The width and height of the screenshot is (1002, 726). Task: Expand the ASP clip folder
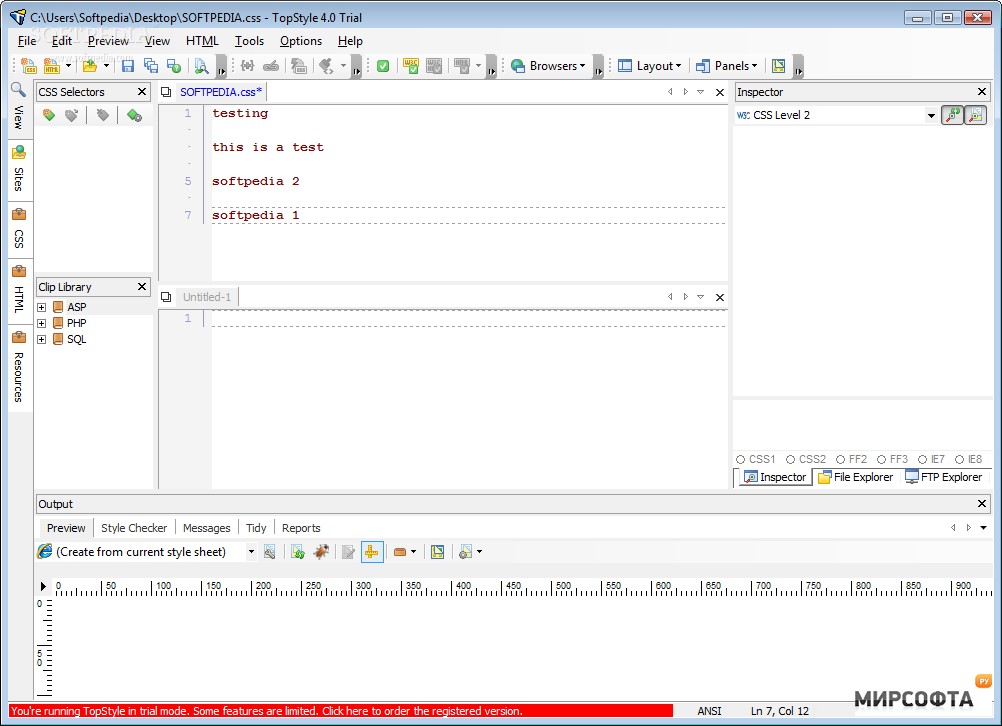coord(42,307)
